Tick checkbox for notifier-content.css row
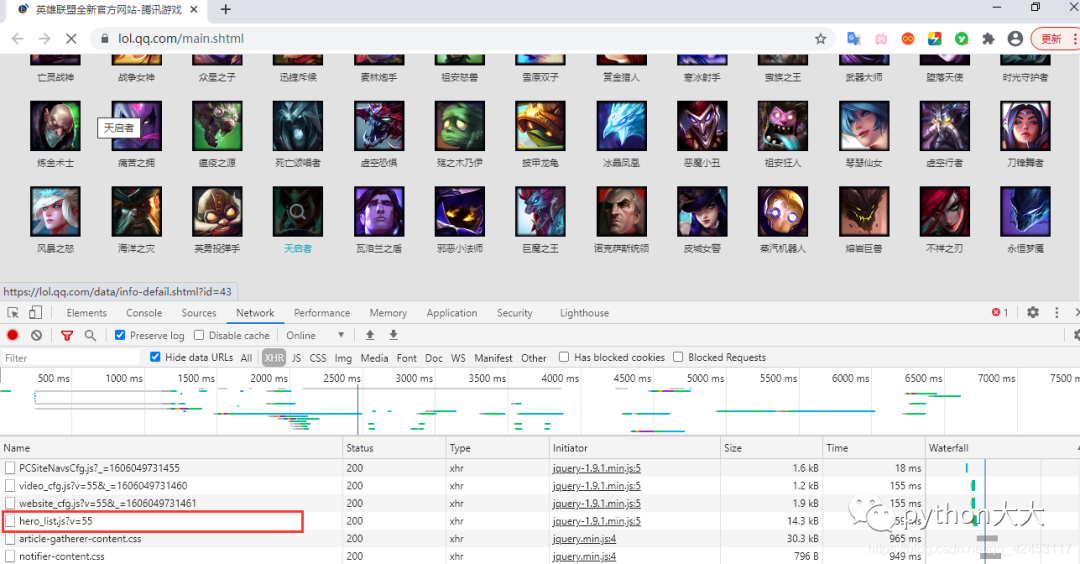The height and width of the screenshot is (564, 1080). [10, 556]
